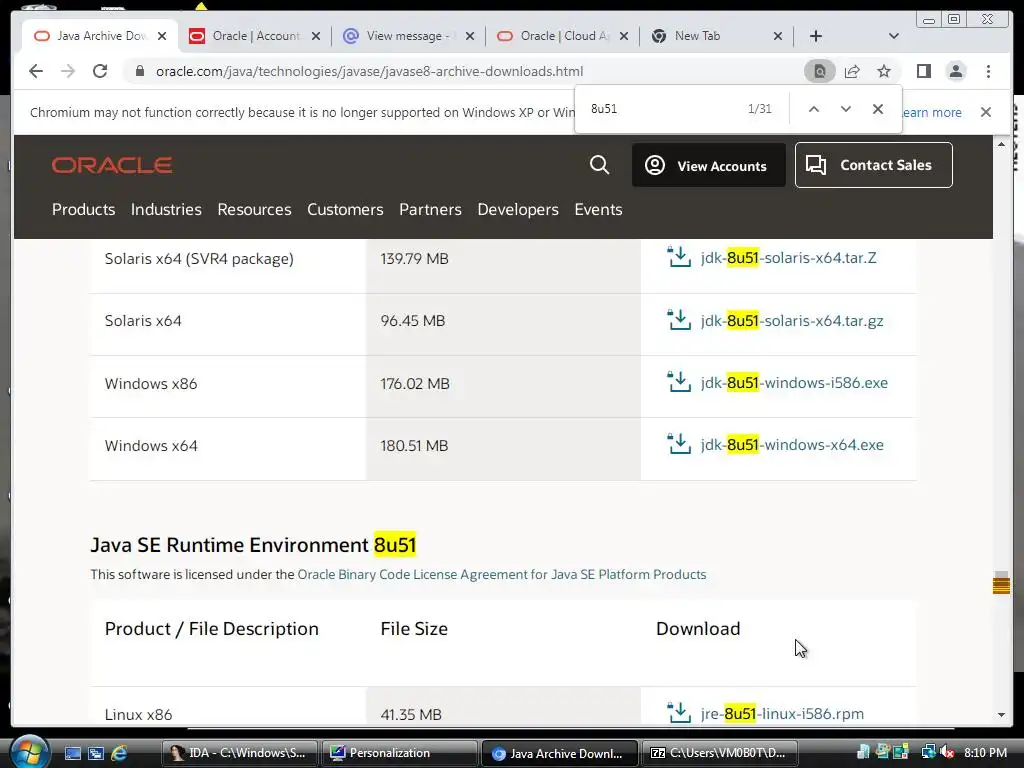The width and height of the screenshot is (1024, 768).
Task: Click the address bar URL
Action: coord(369,71)
